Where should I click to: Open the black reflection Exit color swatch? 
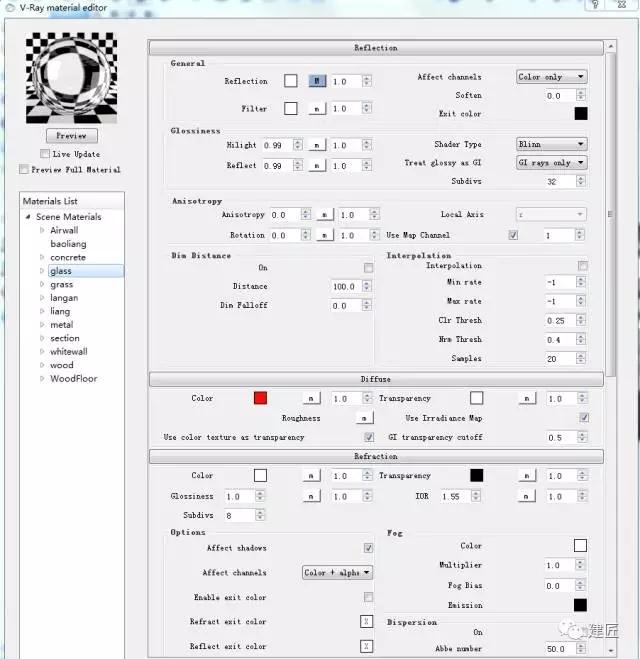581,113
